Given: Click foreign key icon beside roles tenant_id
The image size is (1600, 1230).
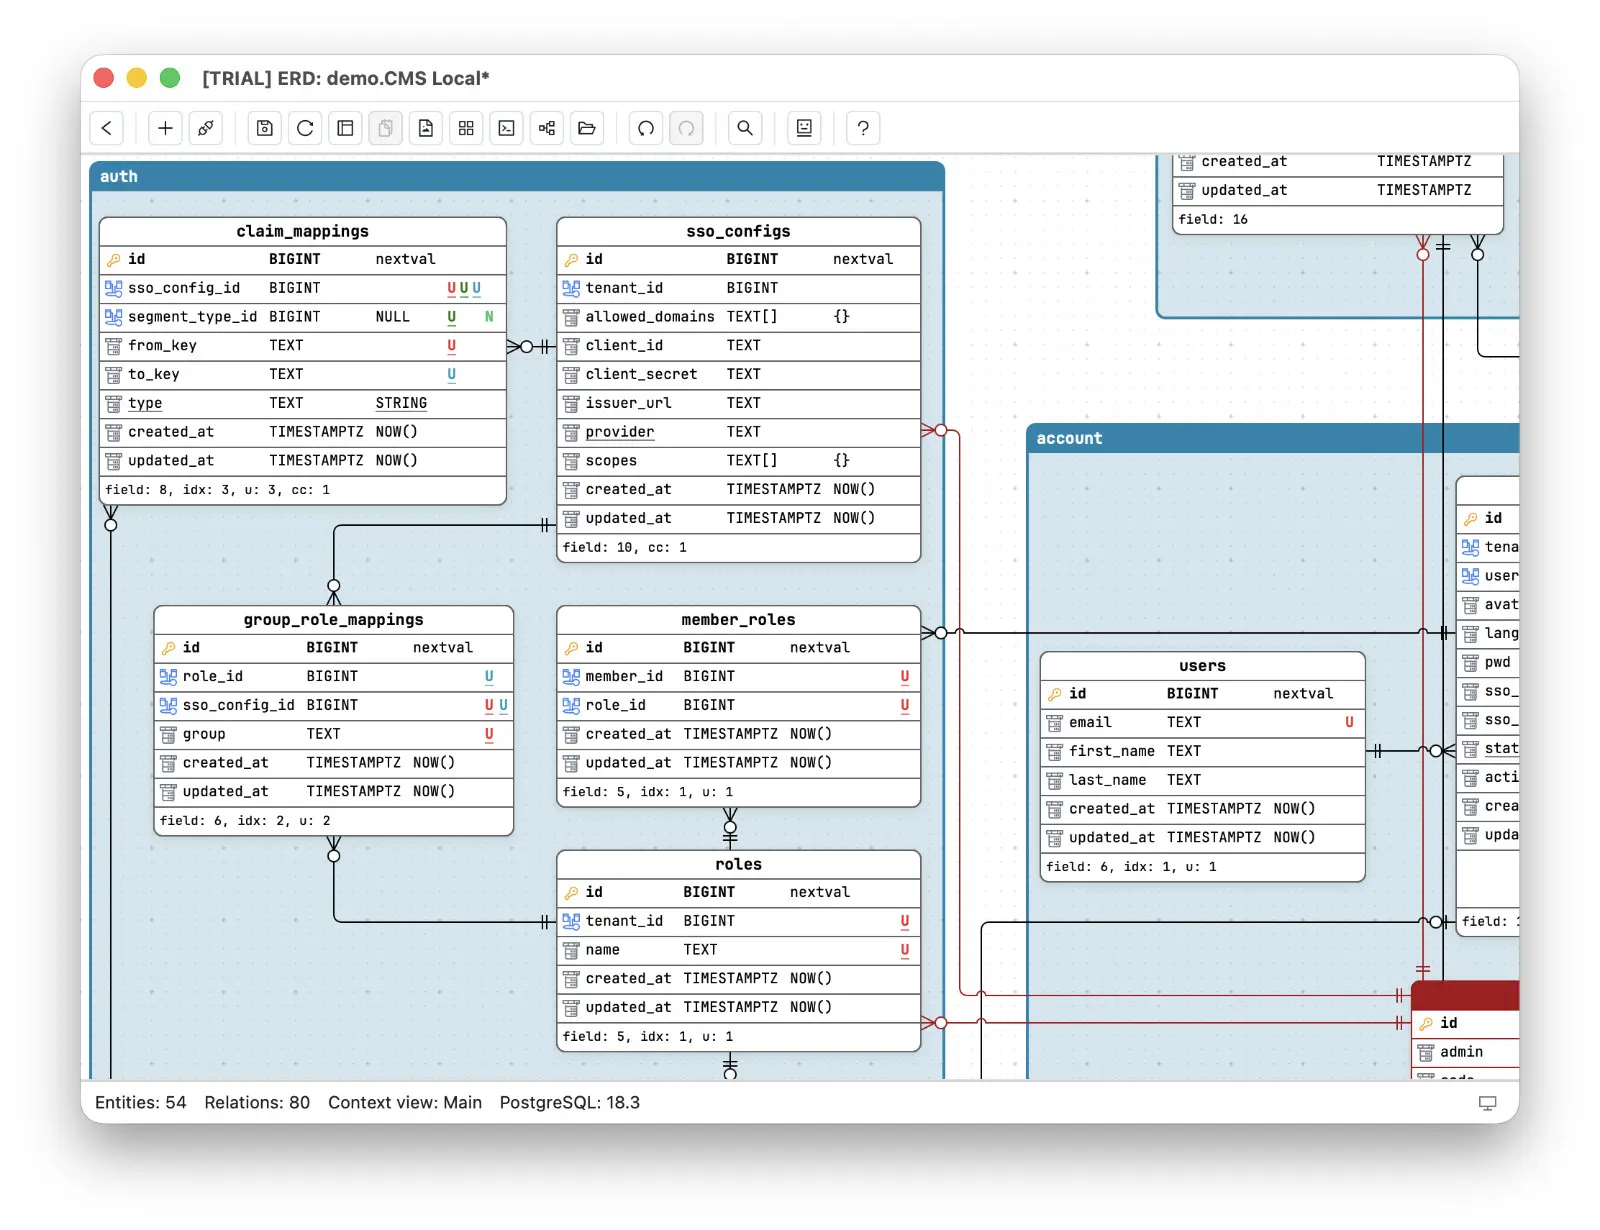Looking at the screenshot, I should point(571,921).
